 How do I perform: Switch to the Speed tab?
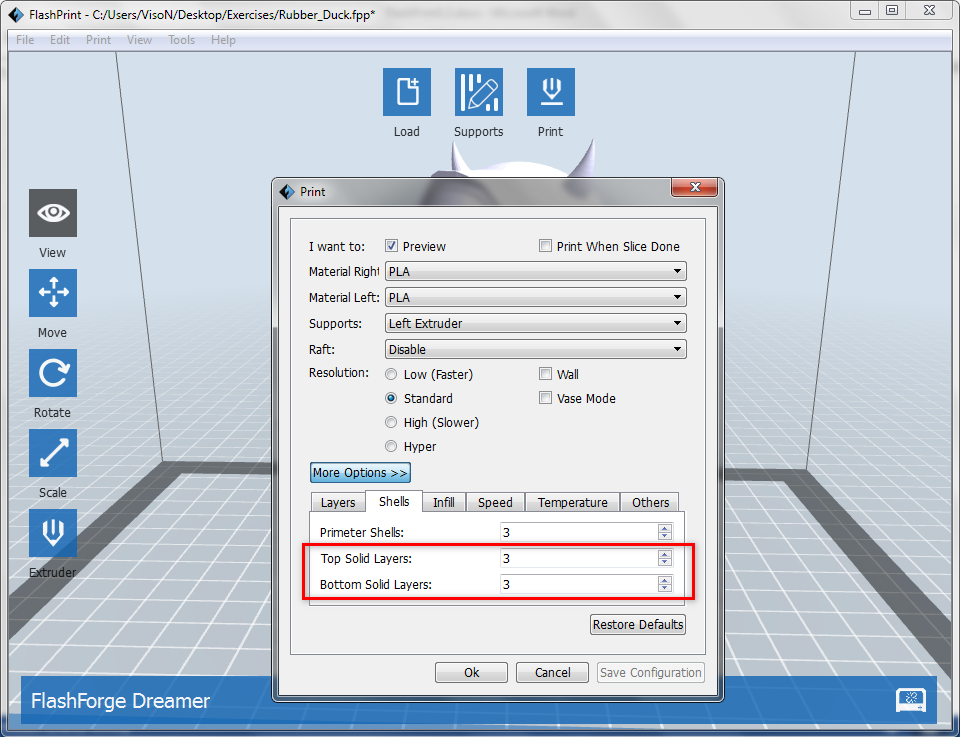(495, 503)
